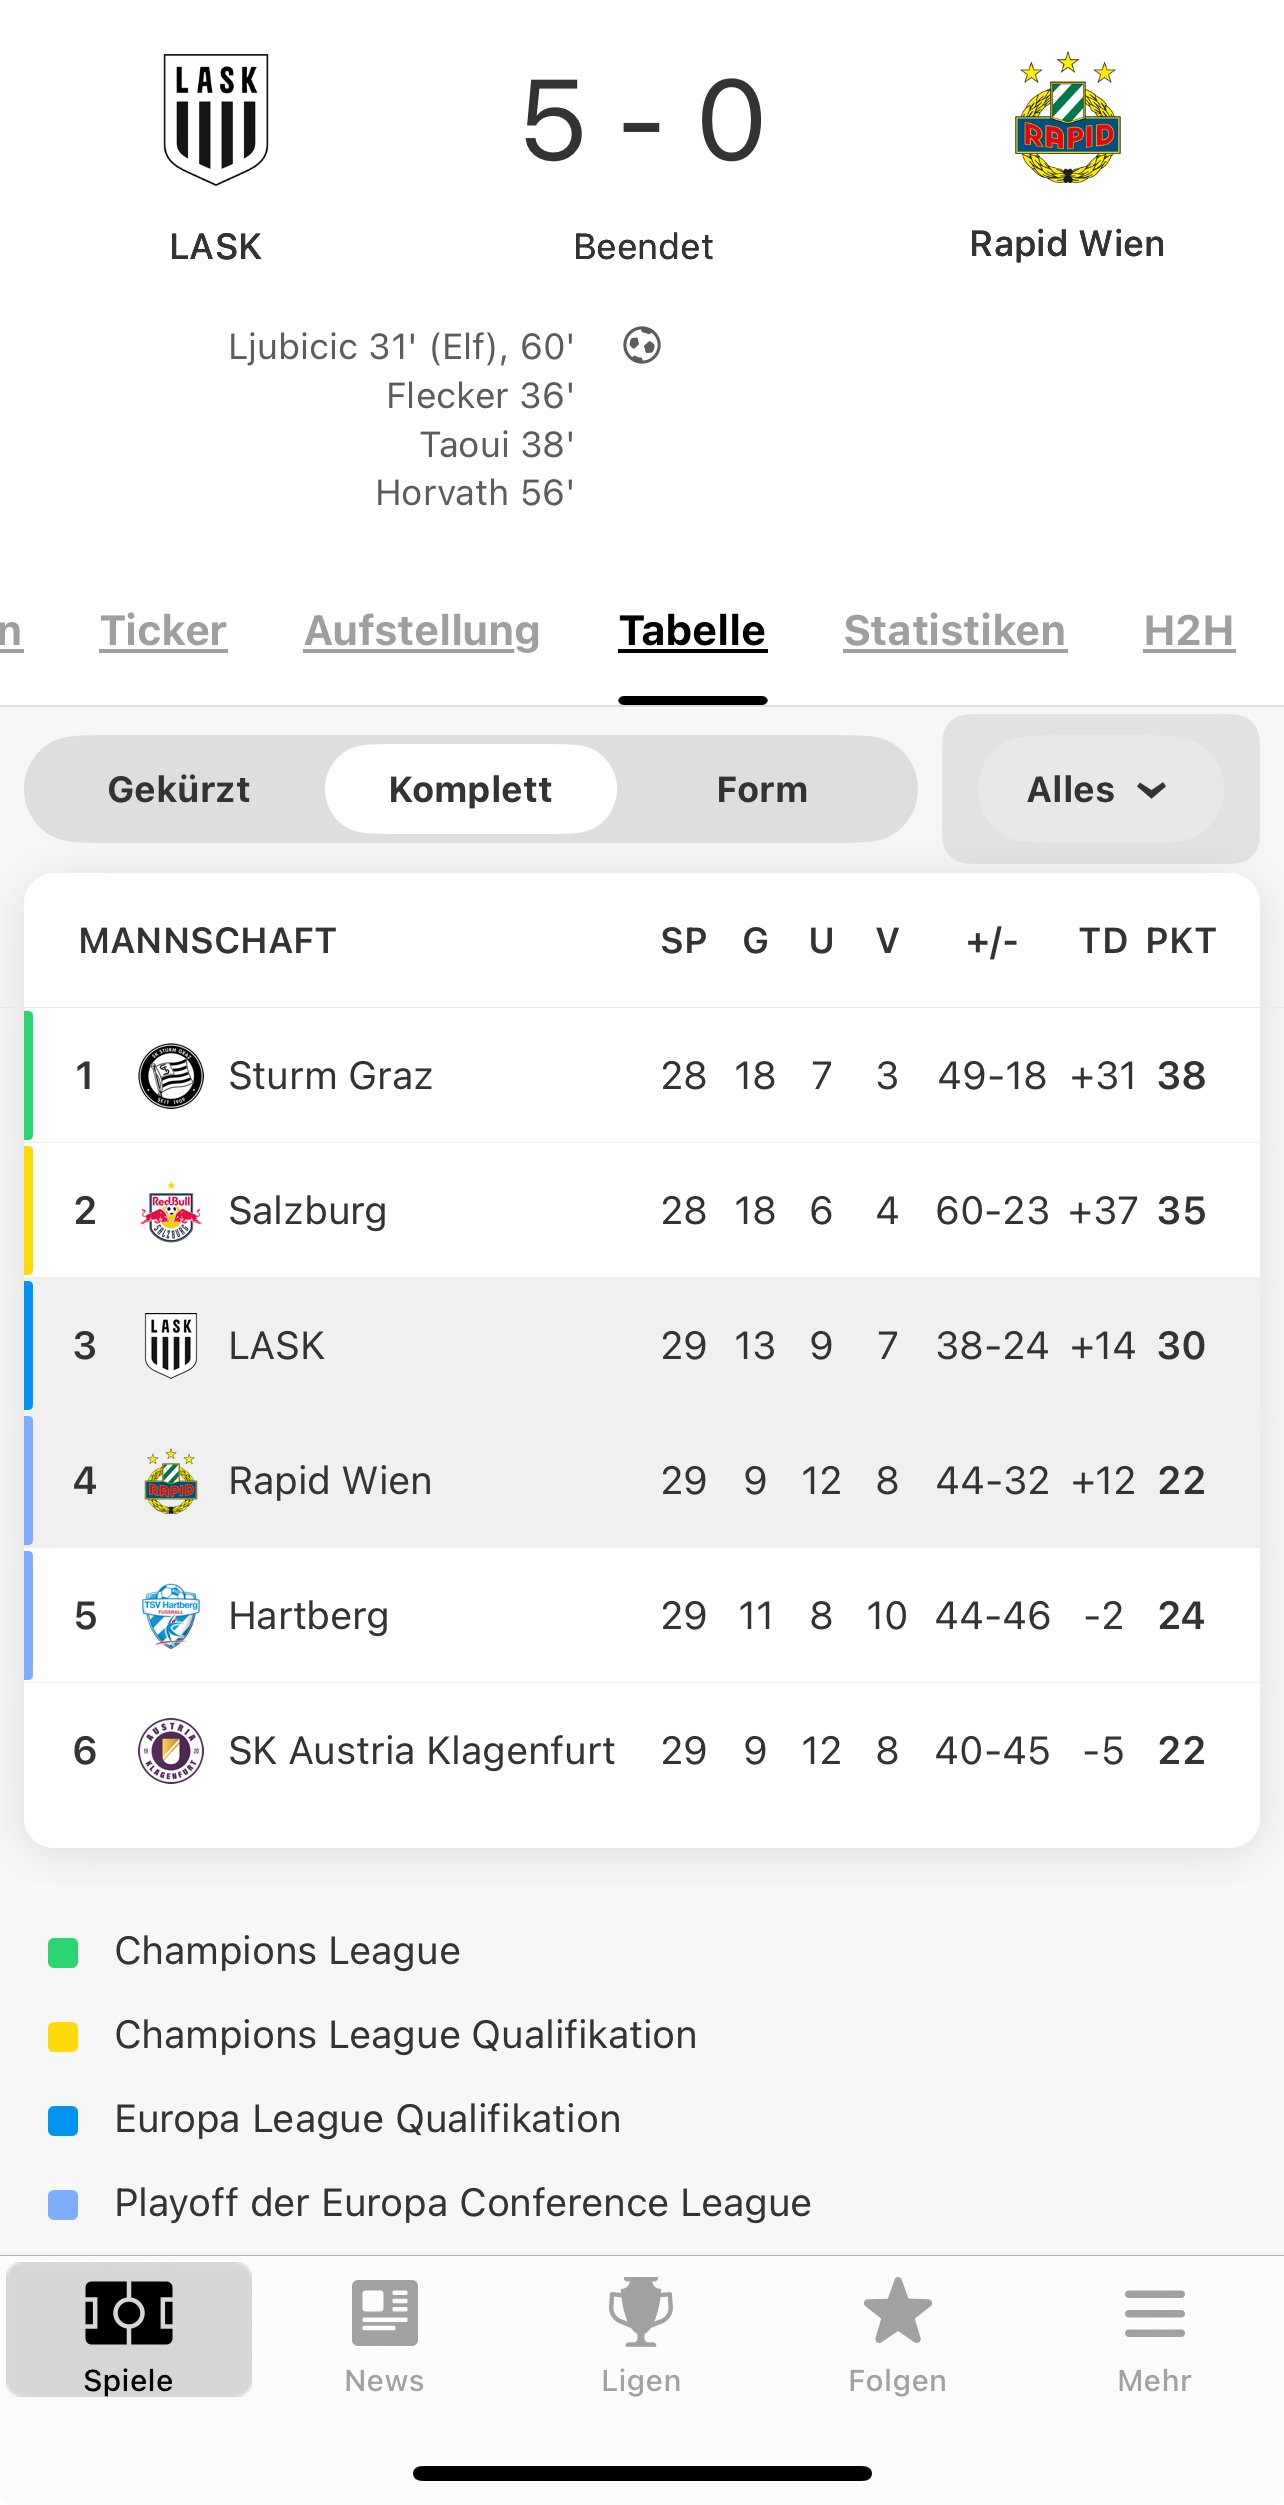
Task: Tap the LASK crest in match header
Action: coord(216,120)
